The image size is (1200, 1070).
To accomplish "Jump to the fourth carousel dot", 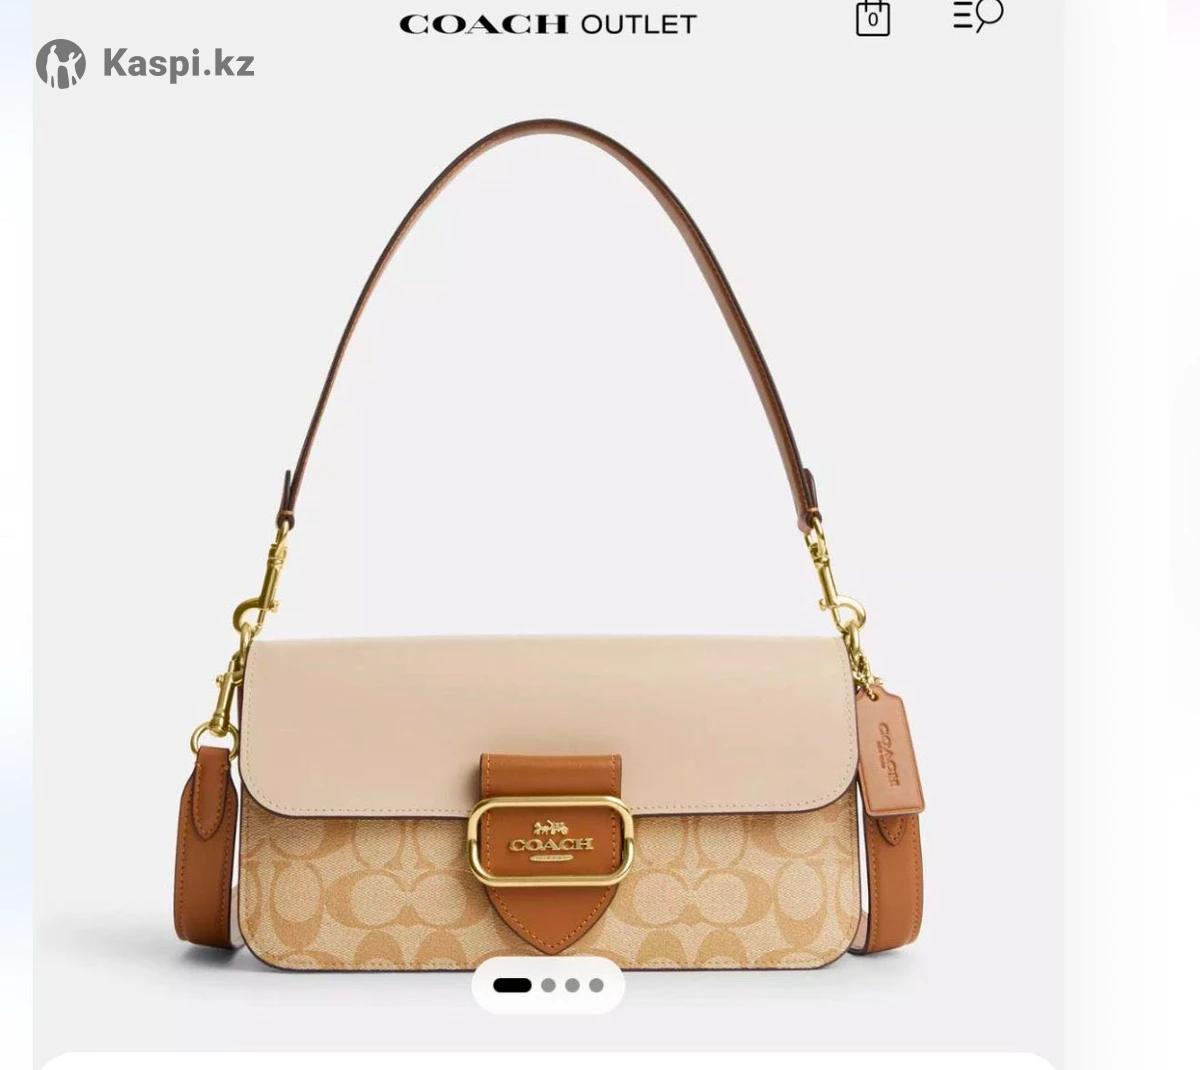I will click(596, 985).
